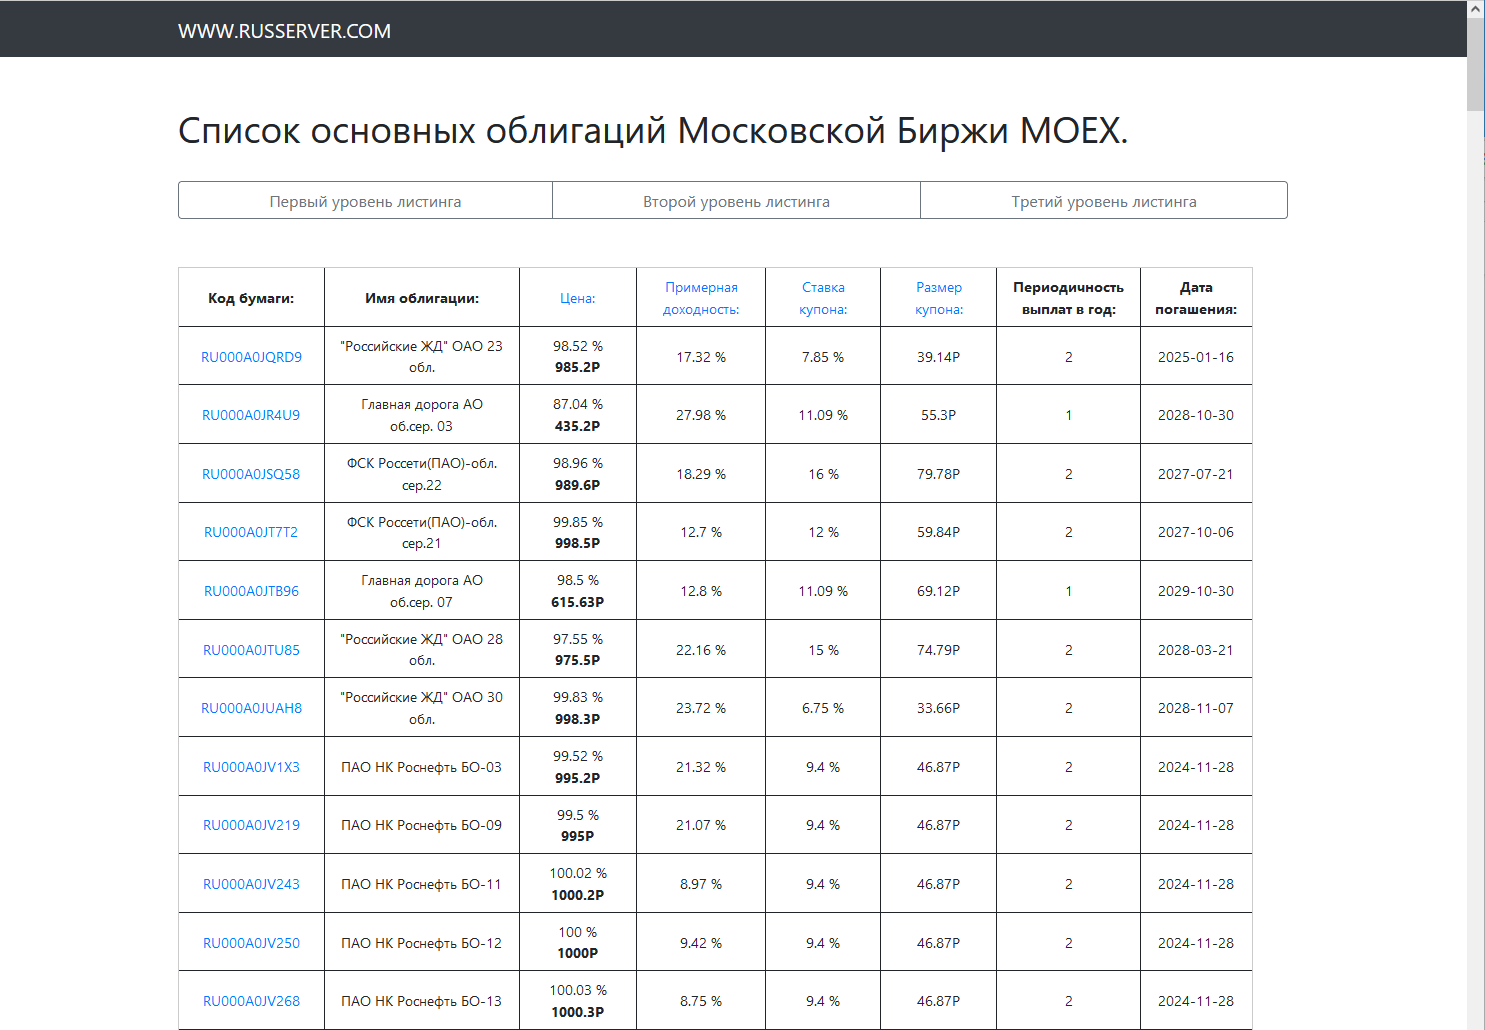
Task: Open bond code RU000A0JV243
Action: [x=251, y=884]
